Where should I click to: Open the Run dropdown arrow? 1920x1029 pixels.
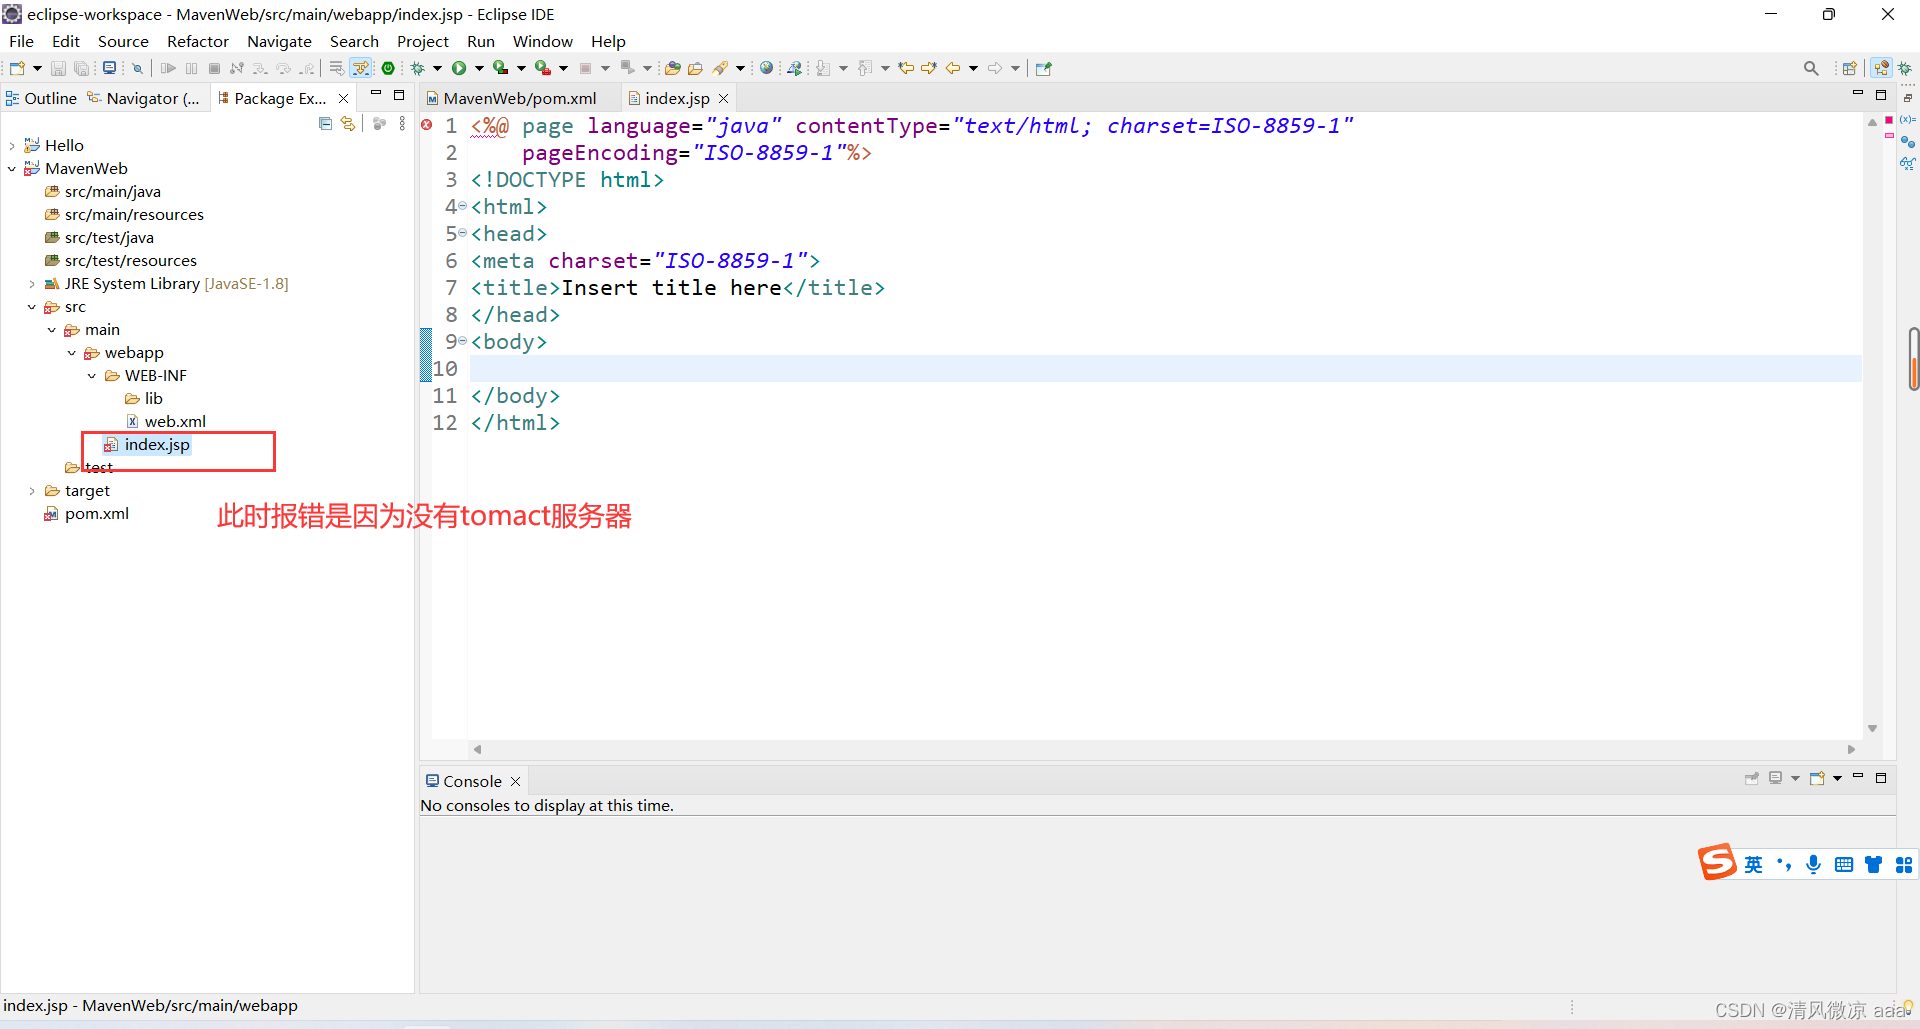(479, 68)
